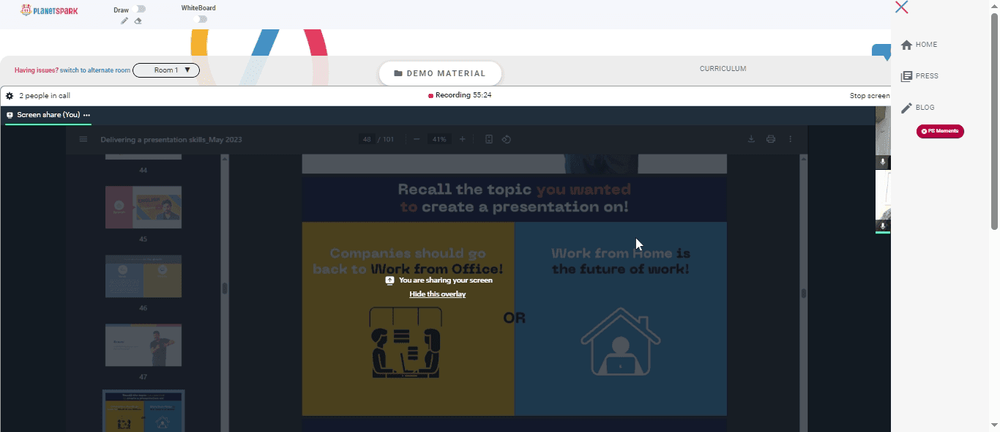Open call settings gear icon
This screenshot has height=432, width=1000.
click(10, 96)
